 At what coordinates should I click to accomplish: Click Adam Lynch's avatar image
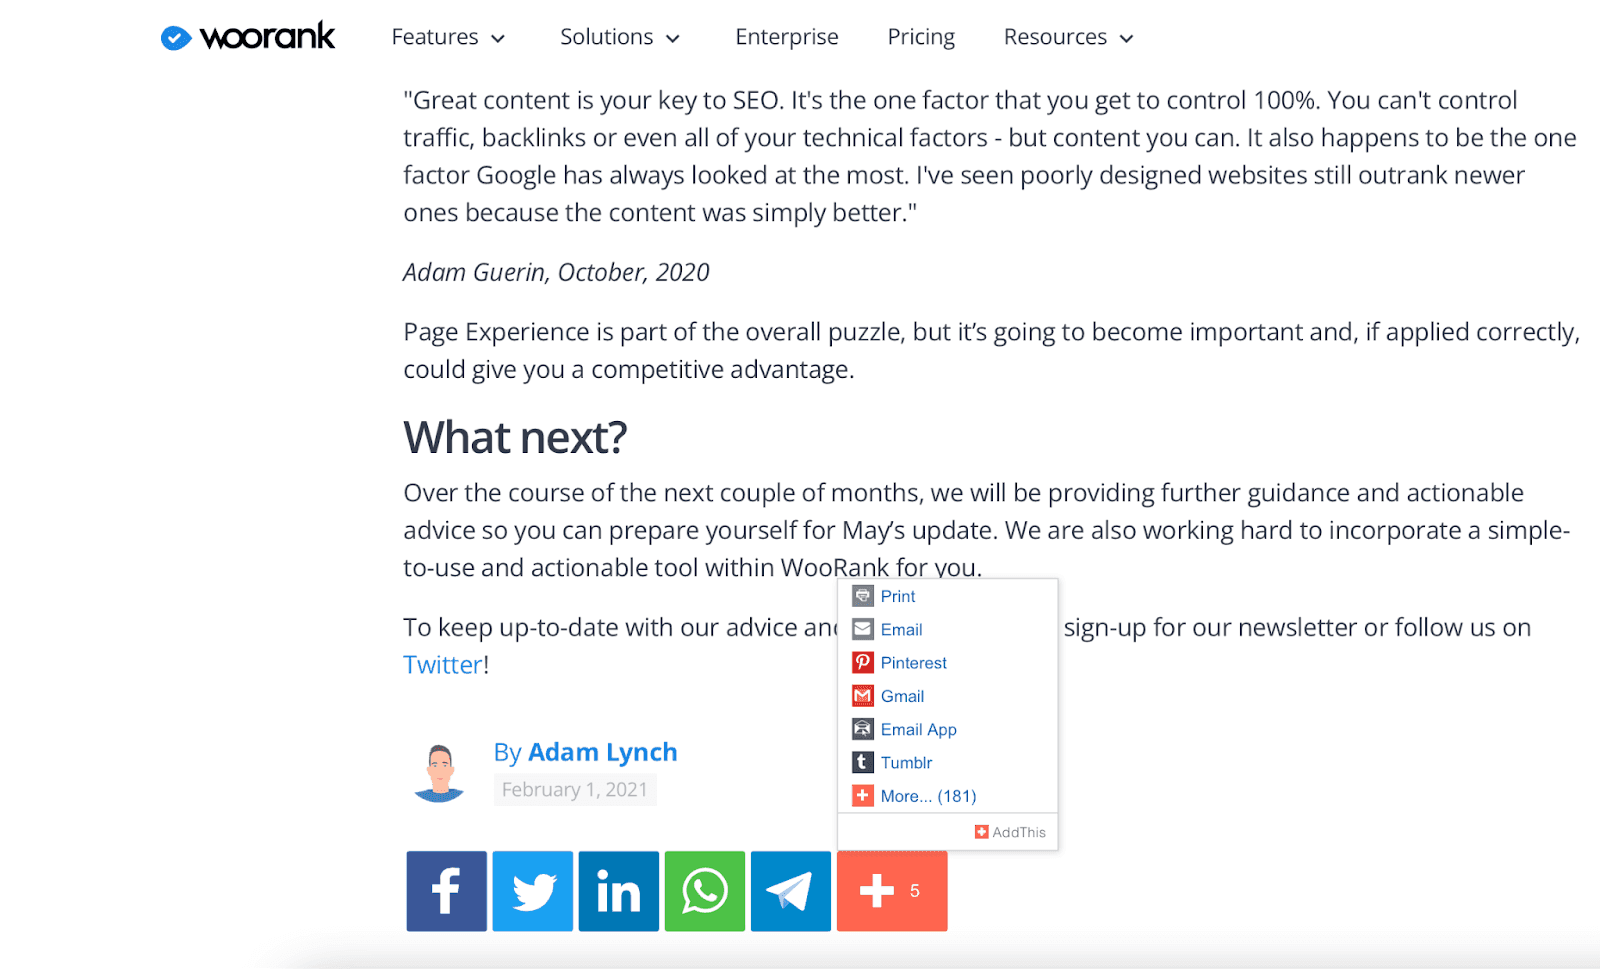(439, 772)
